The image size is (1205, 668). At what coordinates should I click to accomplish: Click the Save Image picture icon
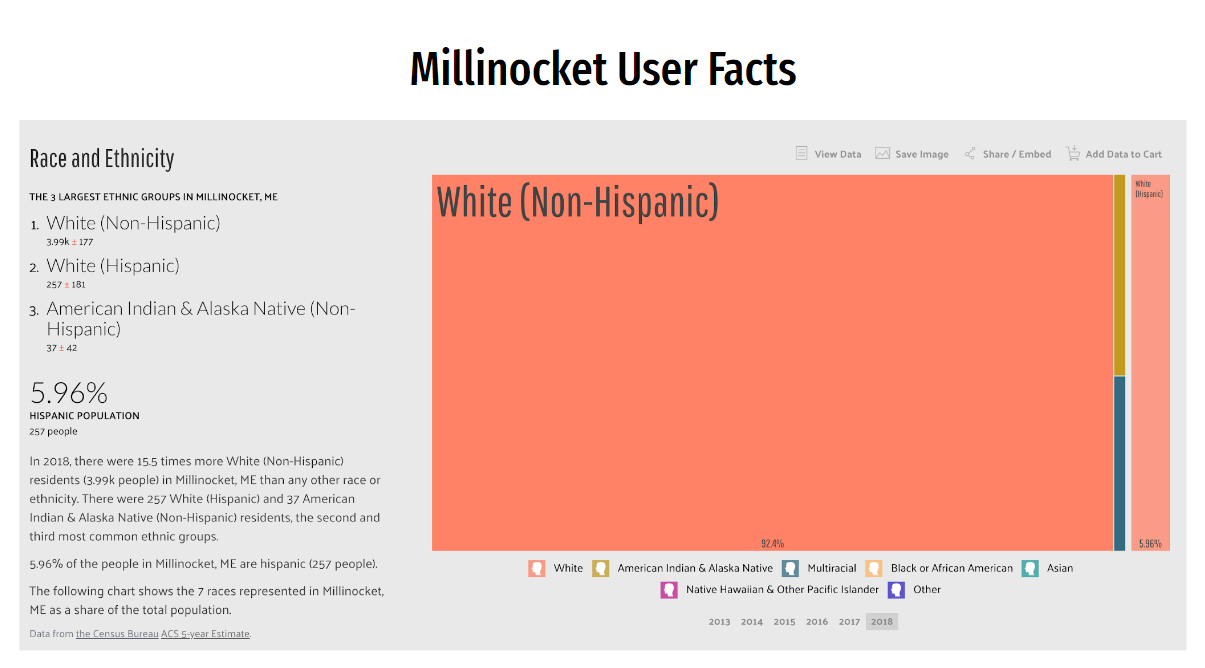pos(882,154)
